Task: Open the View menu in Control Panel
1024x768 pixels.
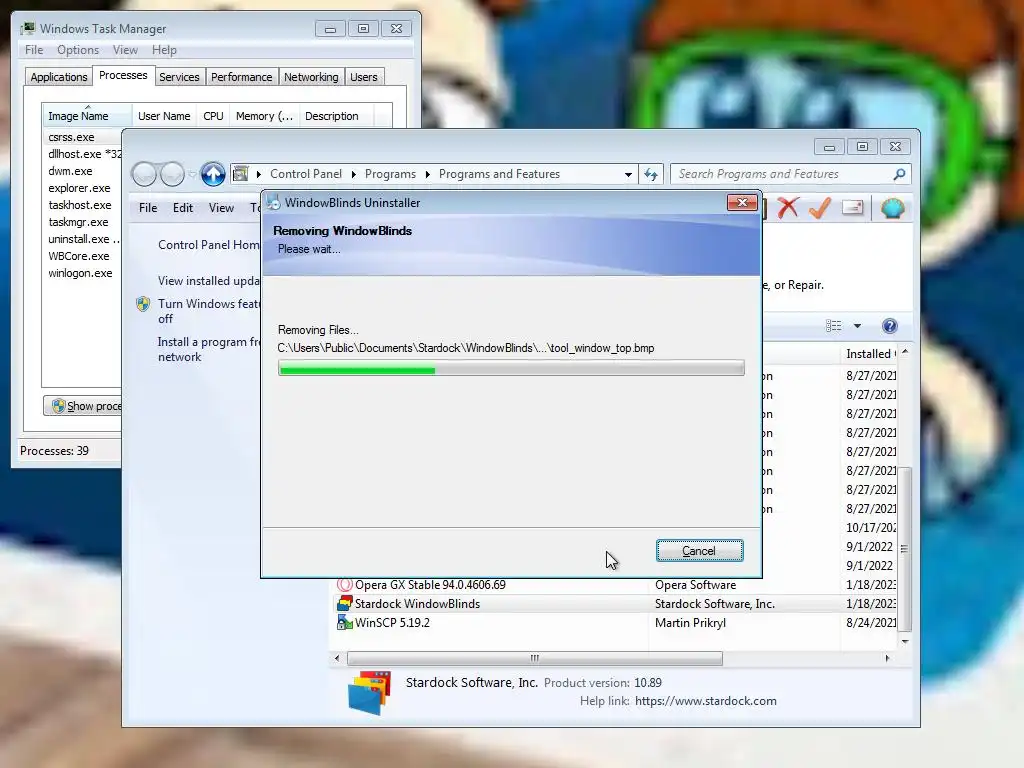Action: 221,208
